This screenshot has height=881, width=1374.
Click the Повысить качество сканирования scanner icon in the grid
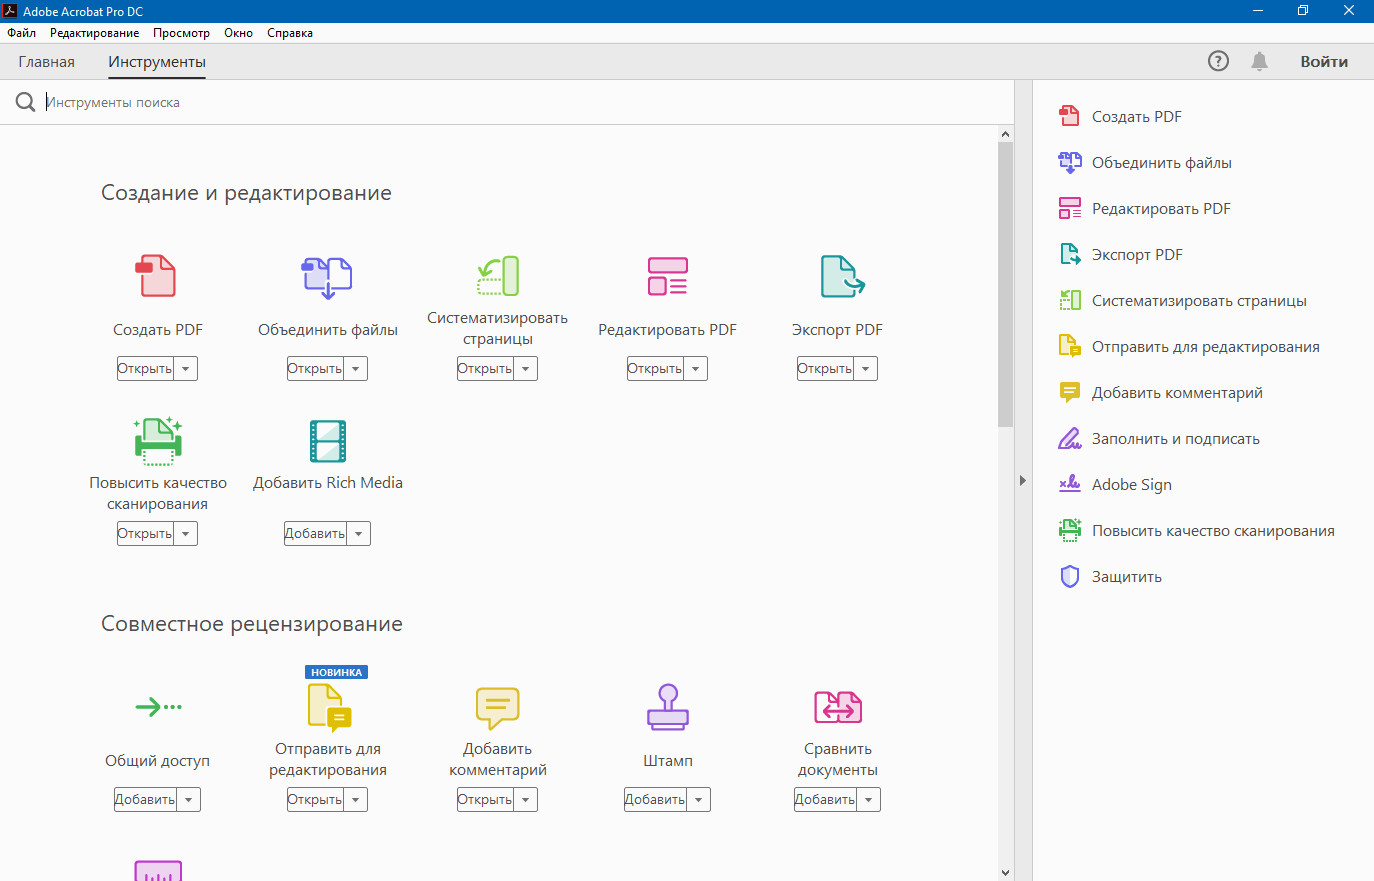(x=158, y=441)
